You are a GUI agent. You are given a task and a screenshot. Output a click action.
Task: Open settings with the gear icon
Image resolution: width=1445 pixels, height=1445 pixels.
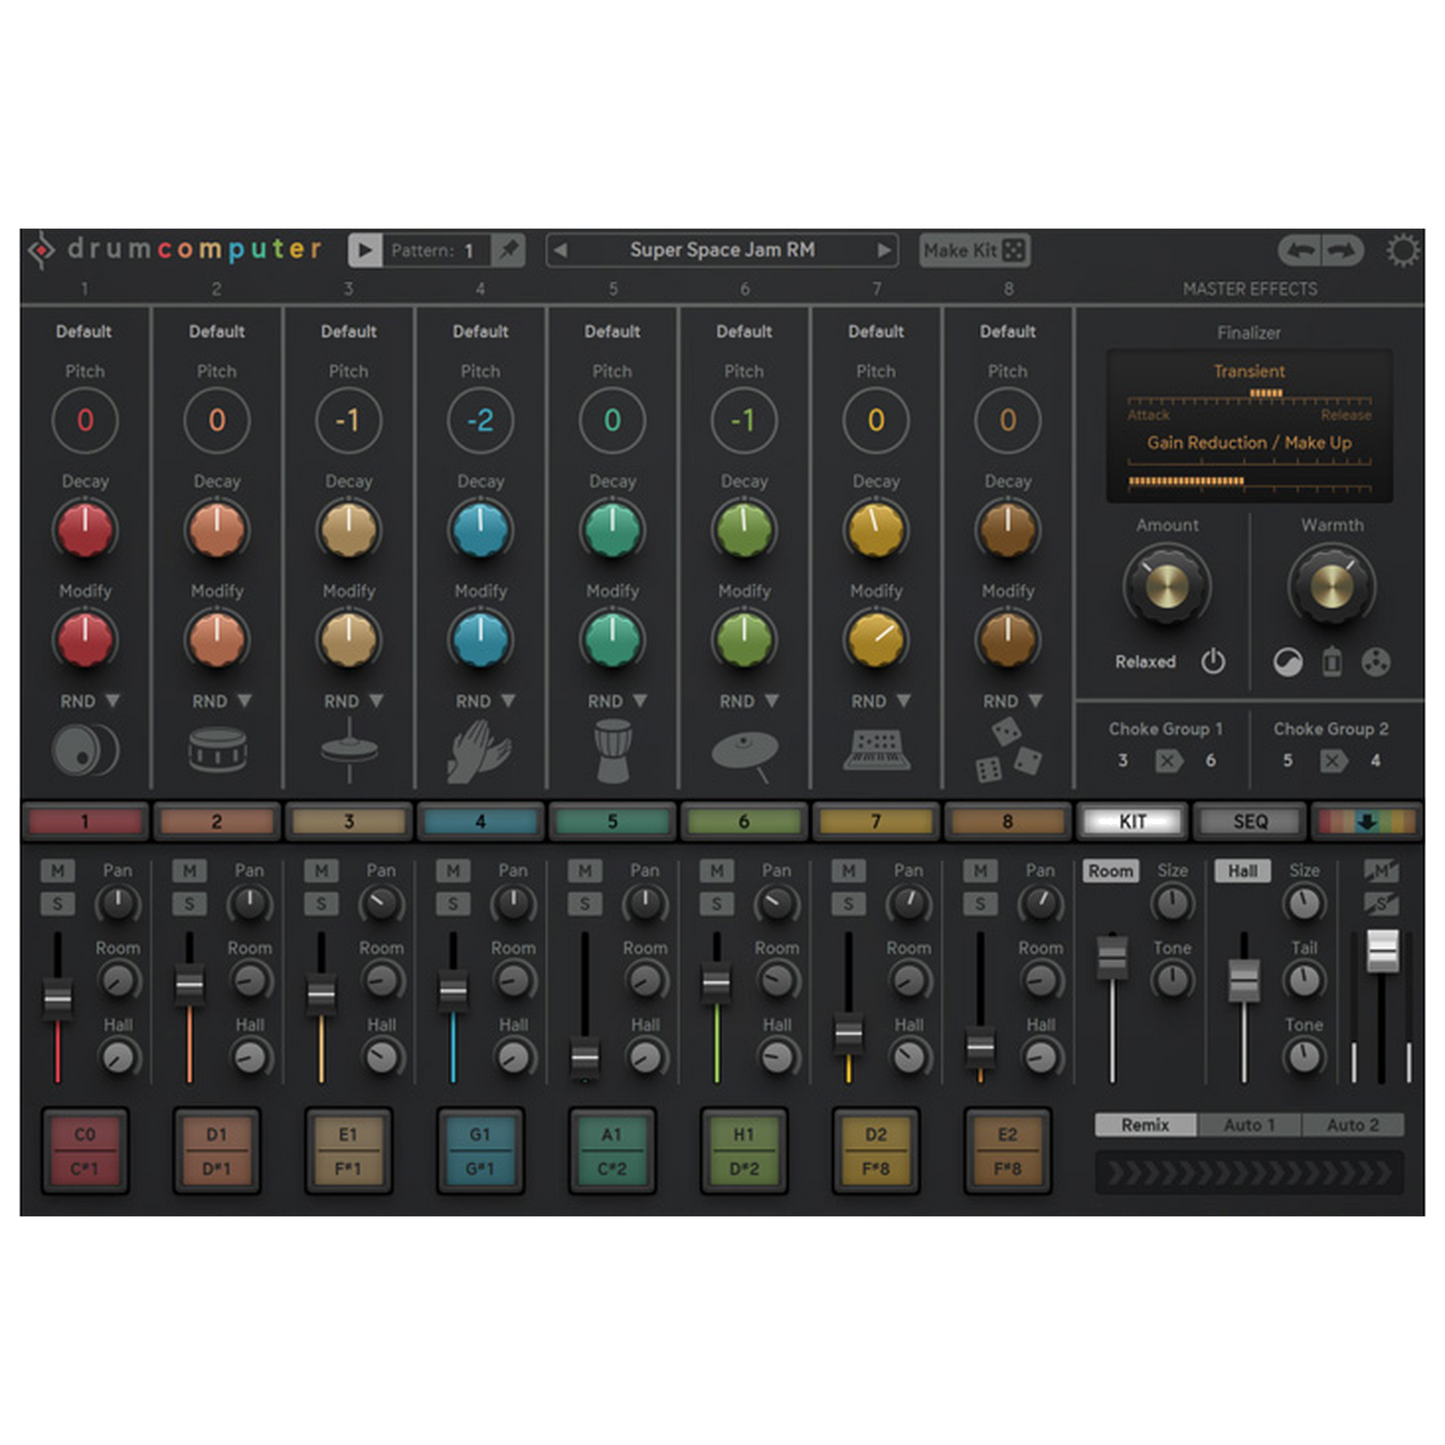click(1403, 250)
